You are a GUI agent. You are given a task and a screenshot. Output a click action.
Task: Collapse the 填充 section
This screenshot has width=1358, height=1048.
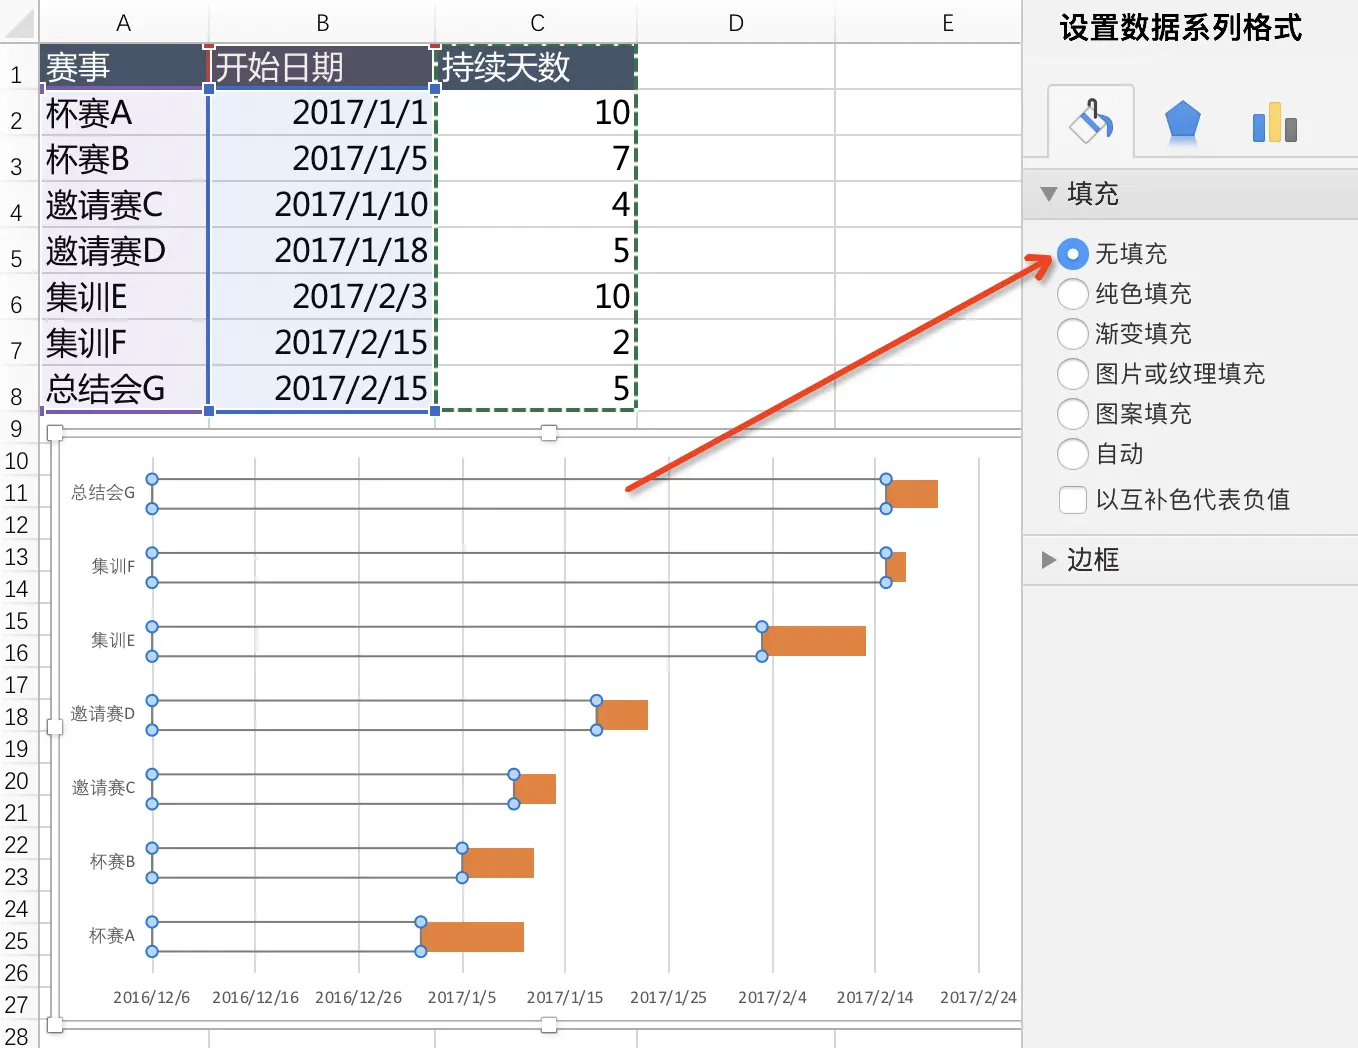coord(1048,194)
